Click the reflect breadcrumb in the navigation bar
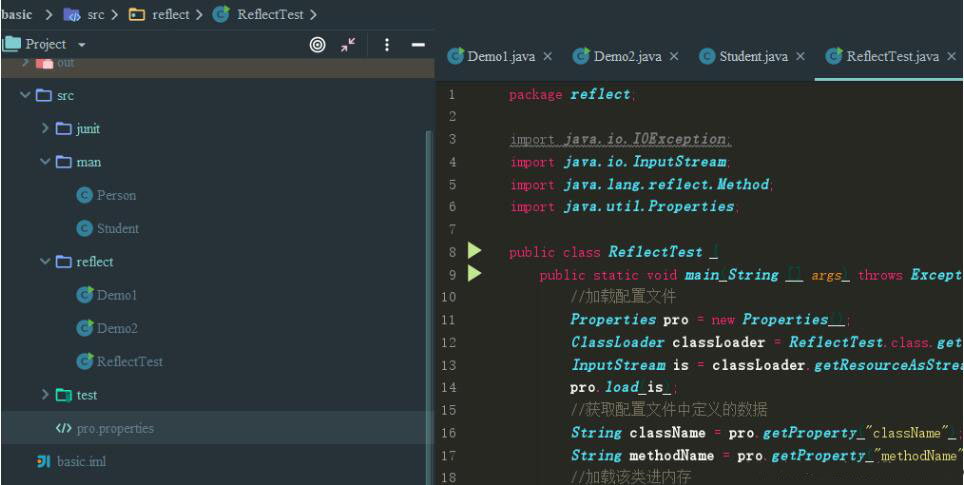The image size is (964, 485). pos(167,14)
